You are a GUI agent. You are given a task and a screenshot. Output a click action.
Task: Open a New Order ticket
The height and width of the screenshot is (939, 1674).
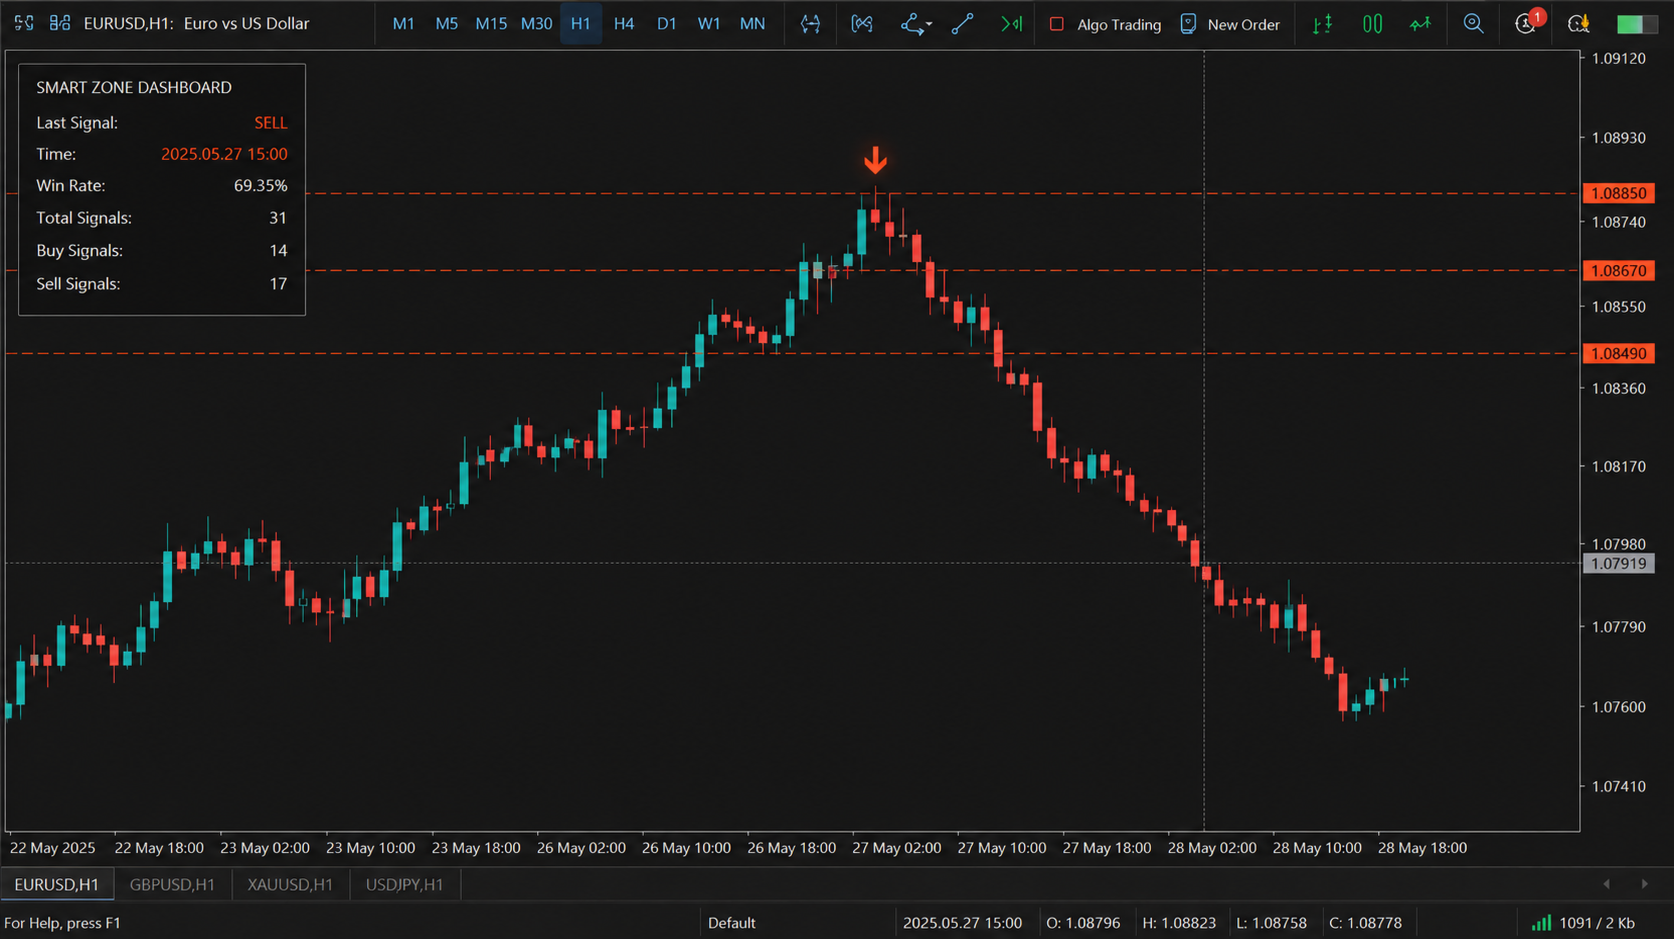1230,24
